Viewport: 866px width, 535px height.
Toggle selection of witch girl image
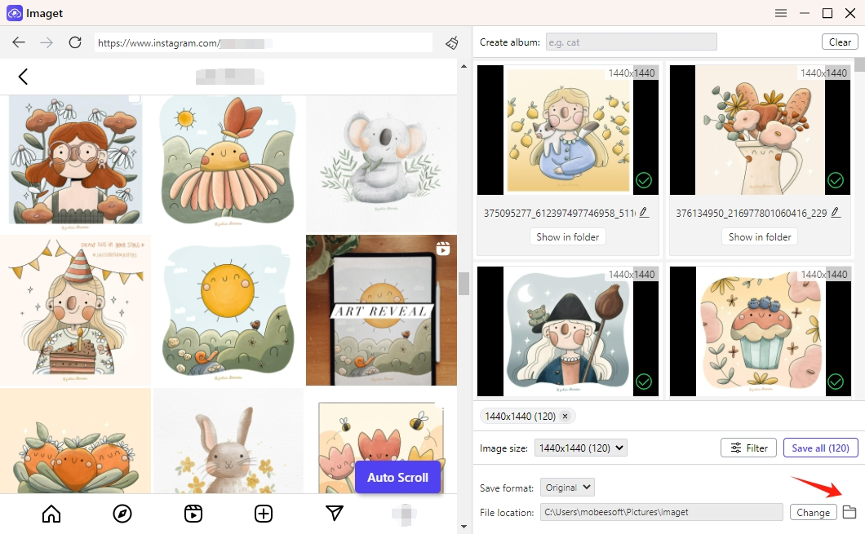643,382
